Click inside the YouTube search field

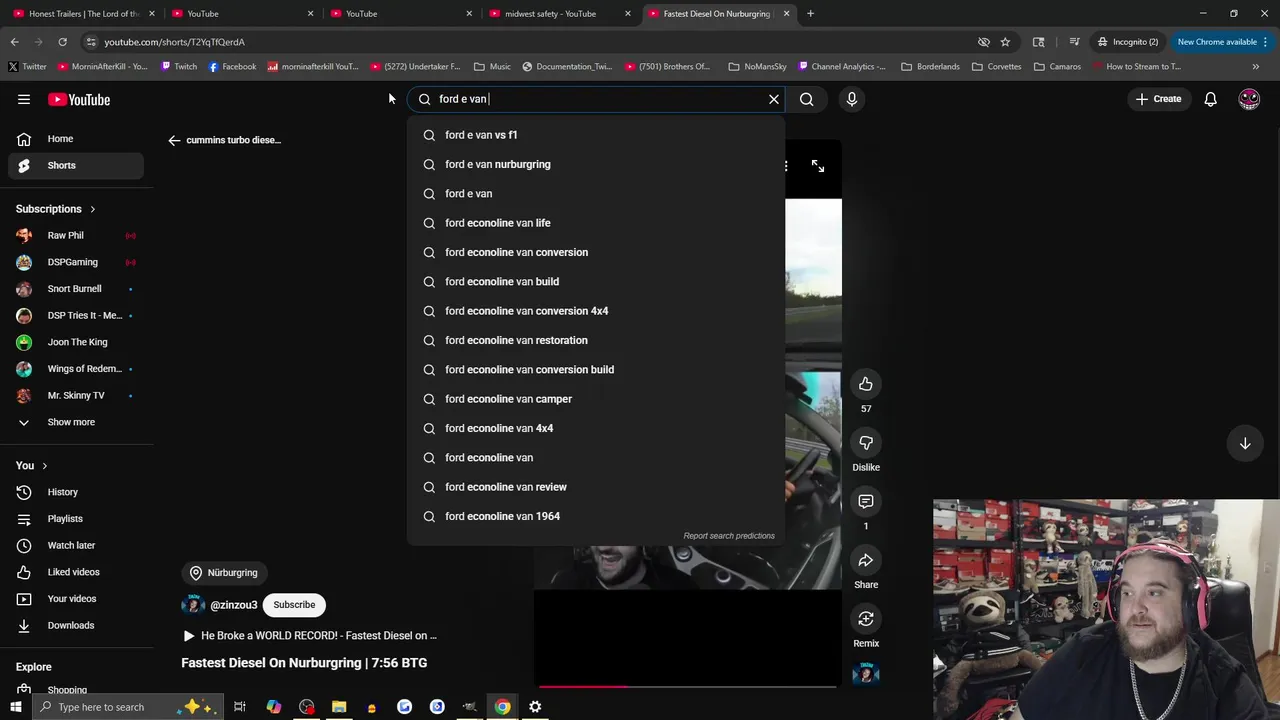tap(595, 99)
